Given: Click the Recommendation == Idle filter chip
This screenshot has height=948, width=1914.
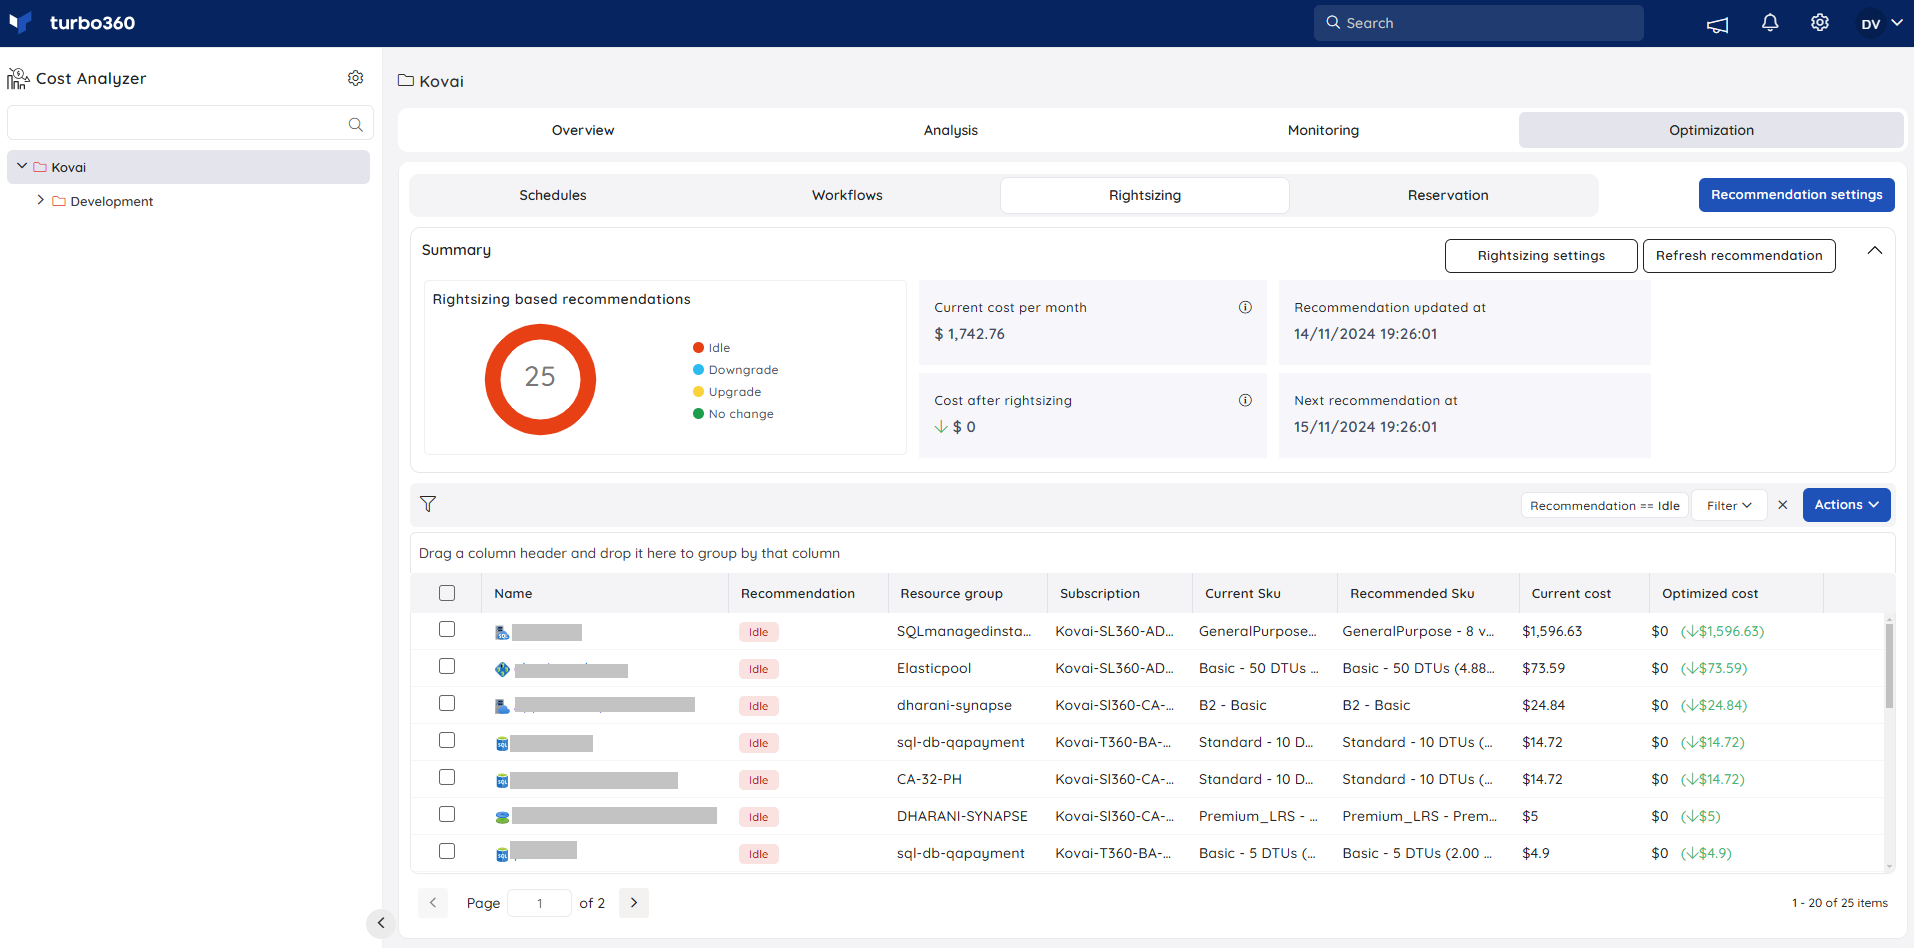Looking at the screenshot, I should pyautogui.click(x=1604, y=505).
